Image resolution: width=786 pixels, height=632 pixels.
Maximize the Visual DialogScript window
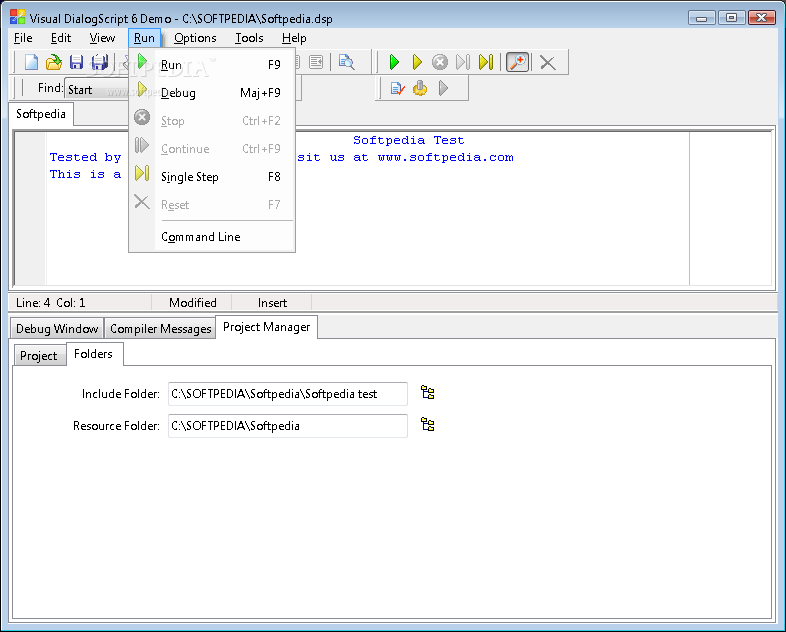(731, 18)
